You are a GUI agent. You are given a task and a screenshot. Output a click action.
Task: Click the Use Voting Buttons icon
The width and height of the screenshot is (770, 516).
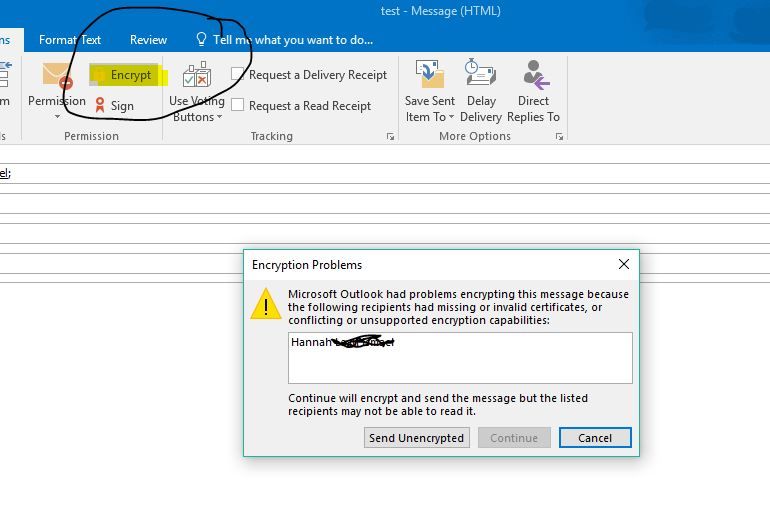point(197,75)
